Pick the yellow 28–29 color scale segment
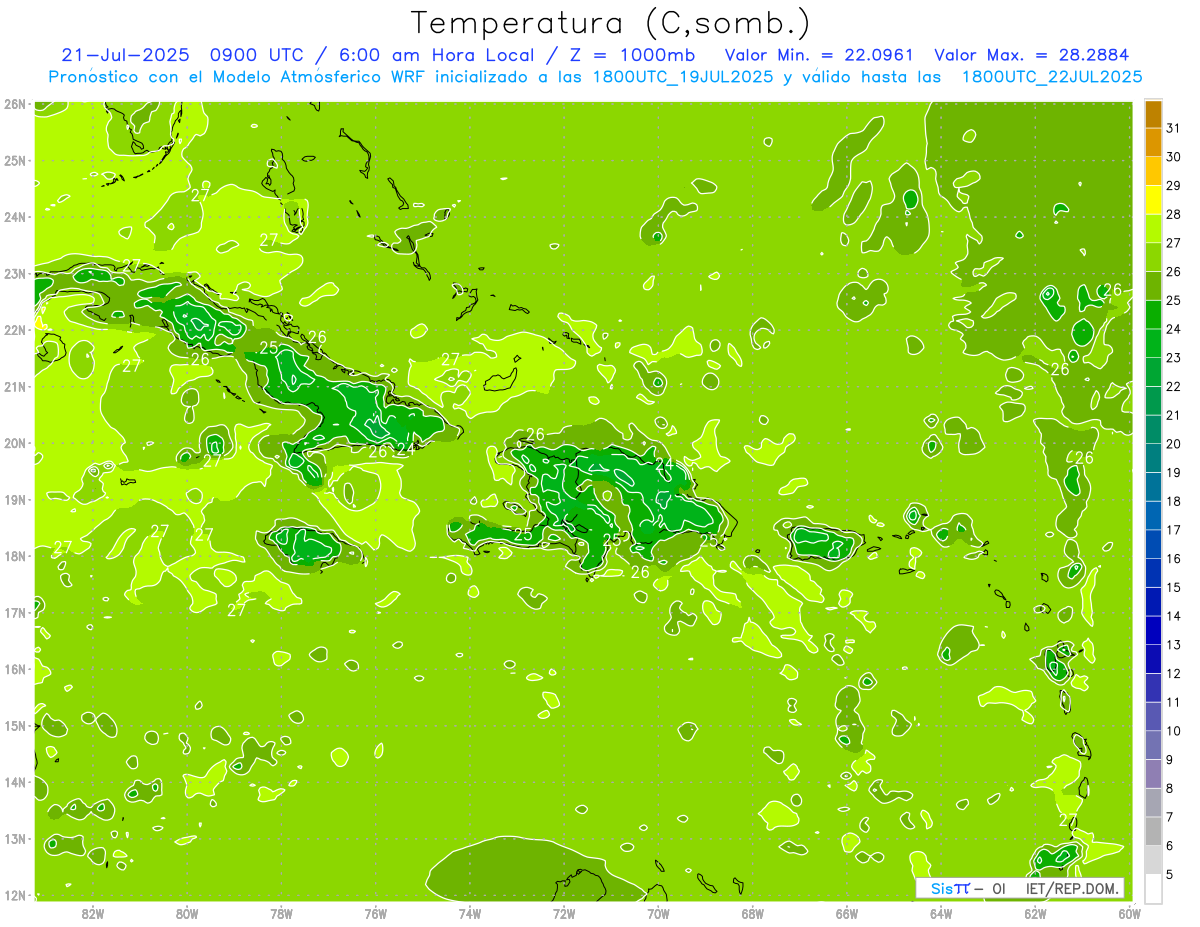Image resolution: width=1200 pixels, height=927 pixels. [x=1153, y=200]
